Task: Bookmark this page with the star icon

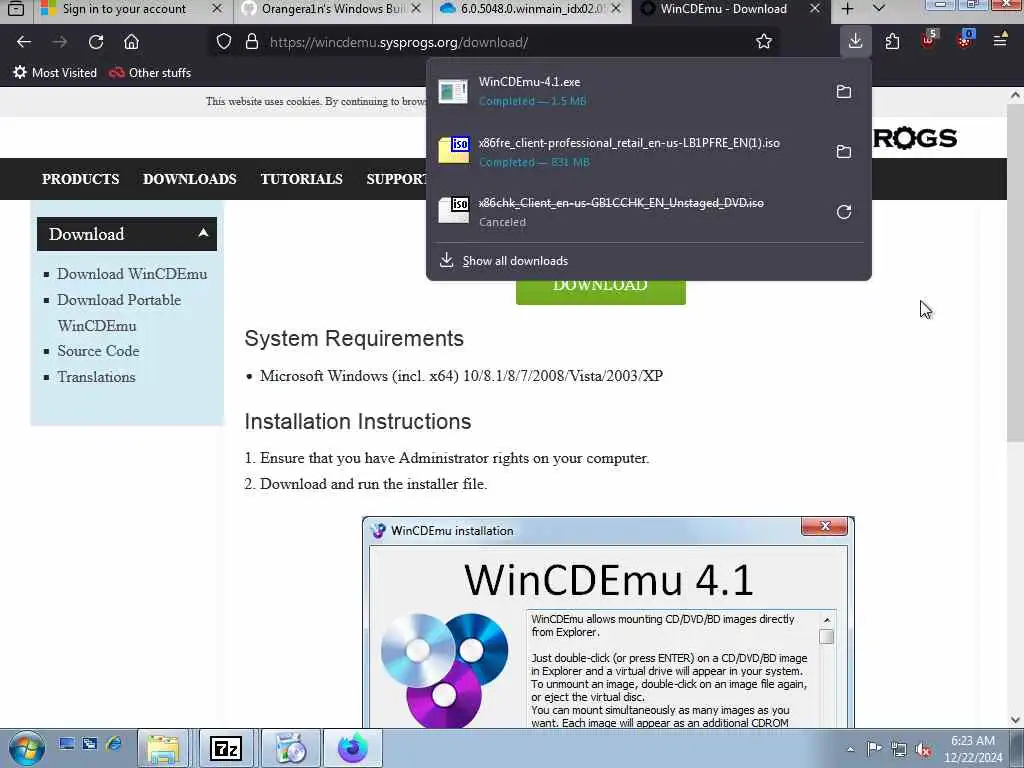Action: click(x=764, y=42)
